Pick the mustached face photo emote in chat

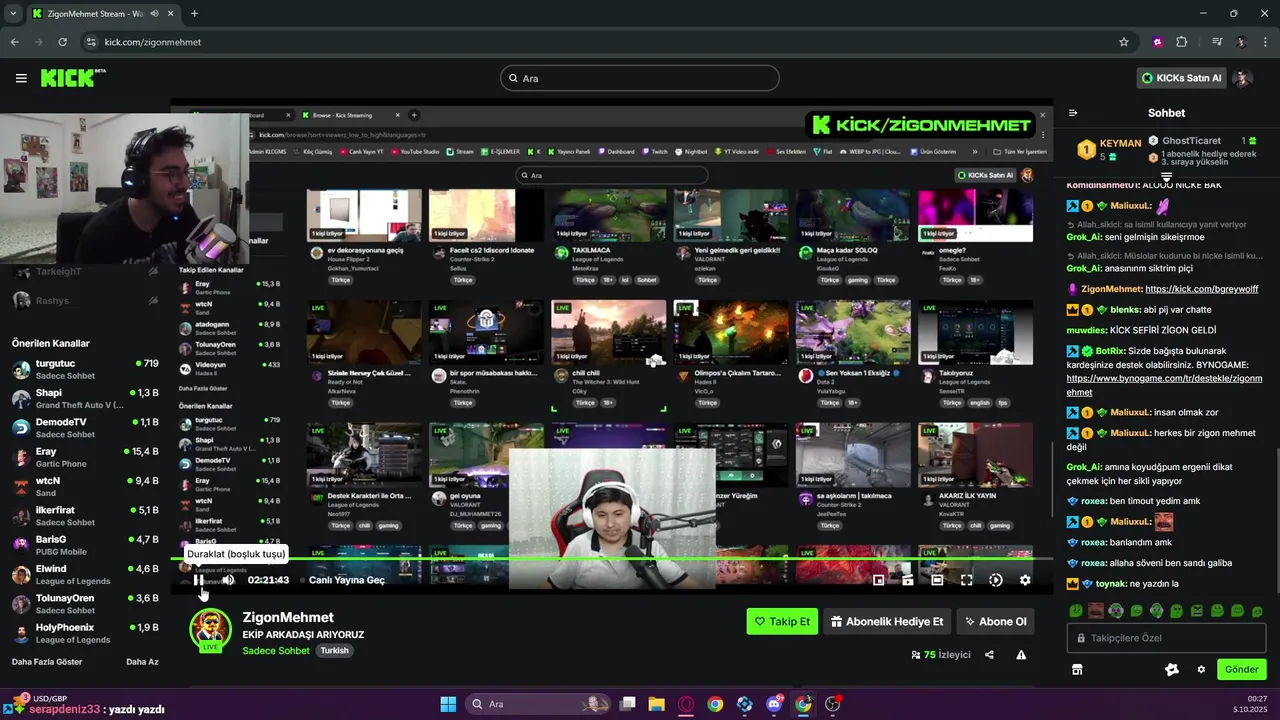click(1096, 611)
